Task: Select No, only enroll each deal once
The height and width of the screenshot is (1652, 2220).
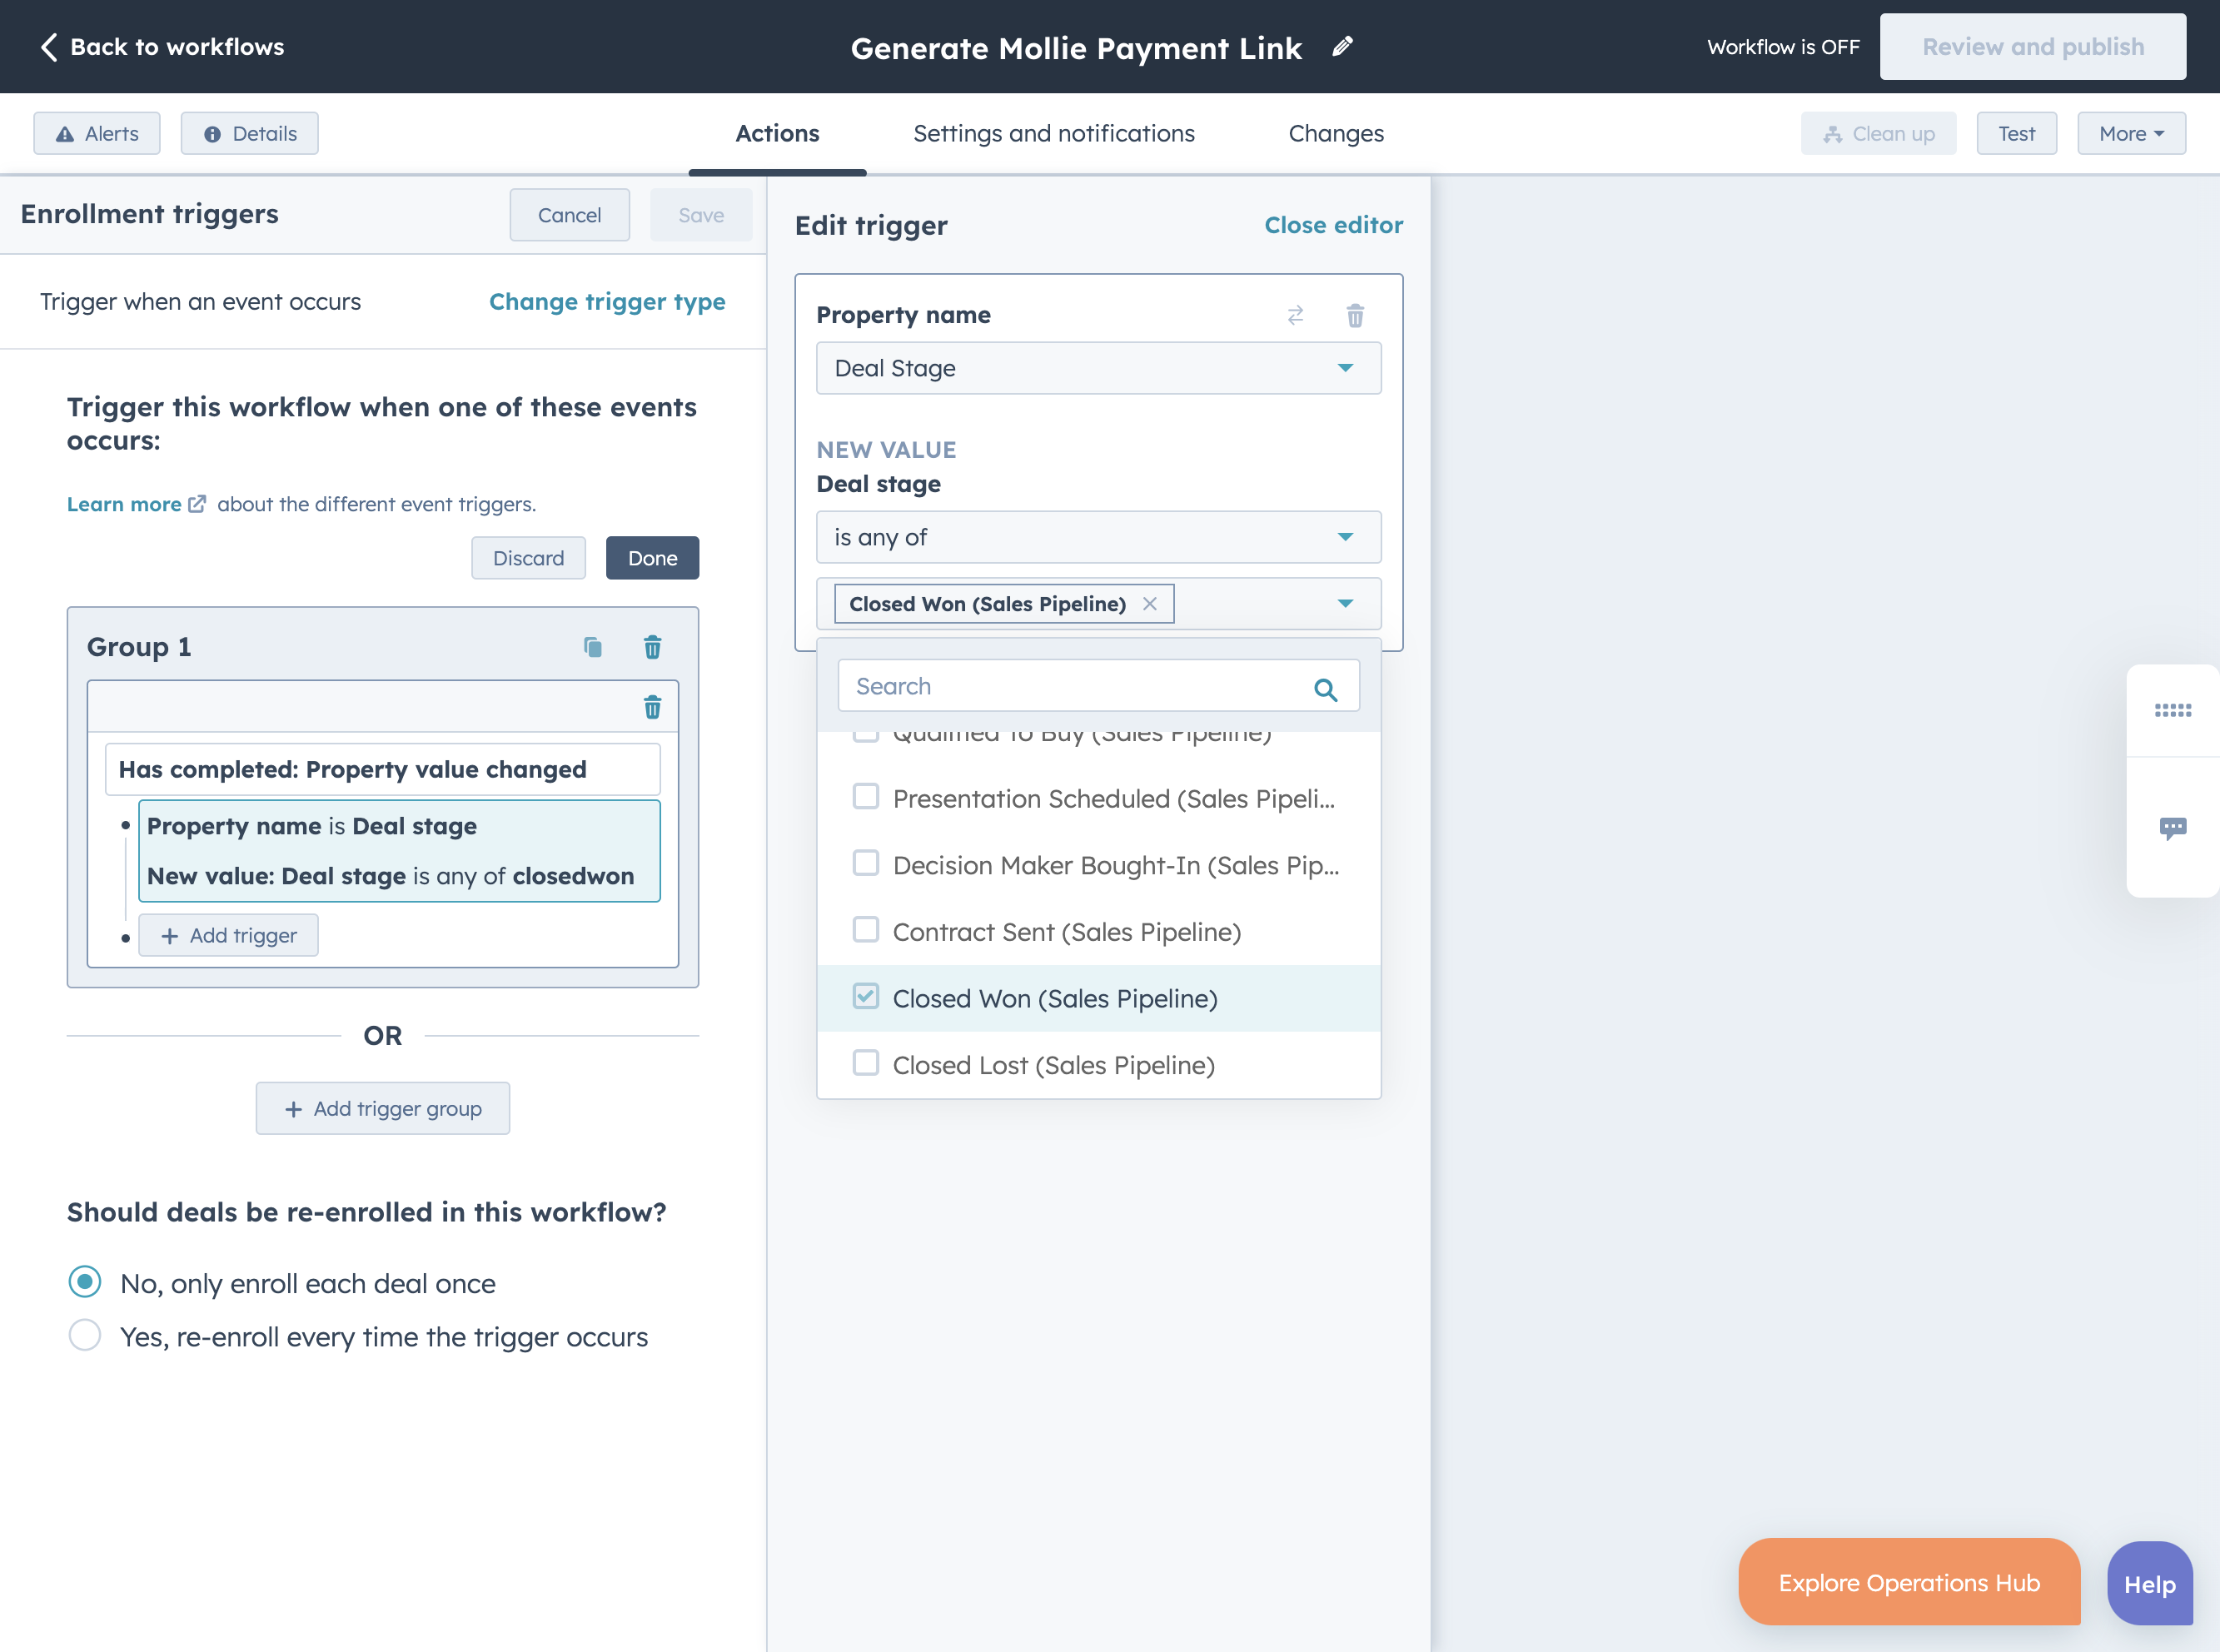Action: click(x=85, y=1282)
